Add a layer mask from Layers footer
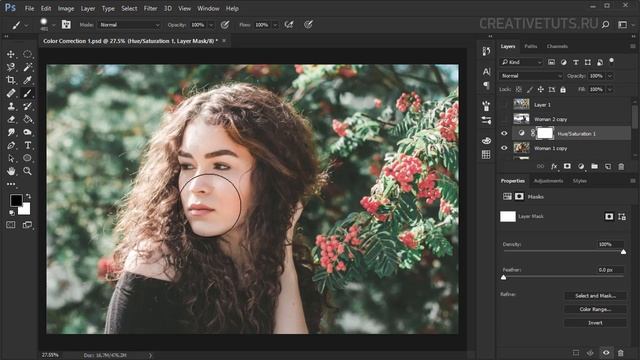Screen dimensions: 640x360 click(x=567, y=166)
